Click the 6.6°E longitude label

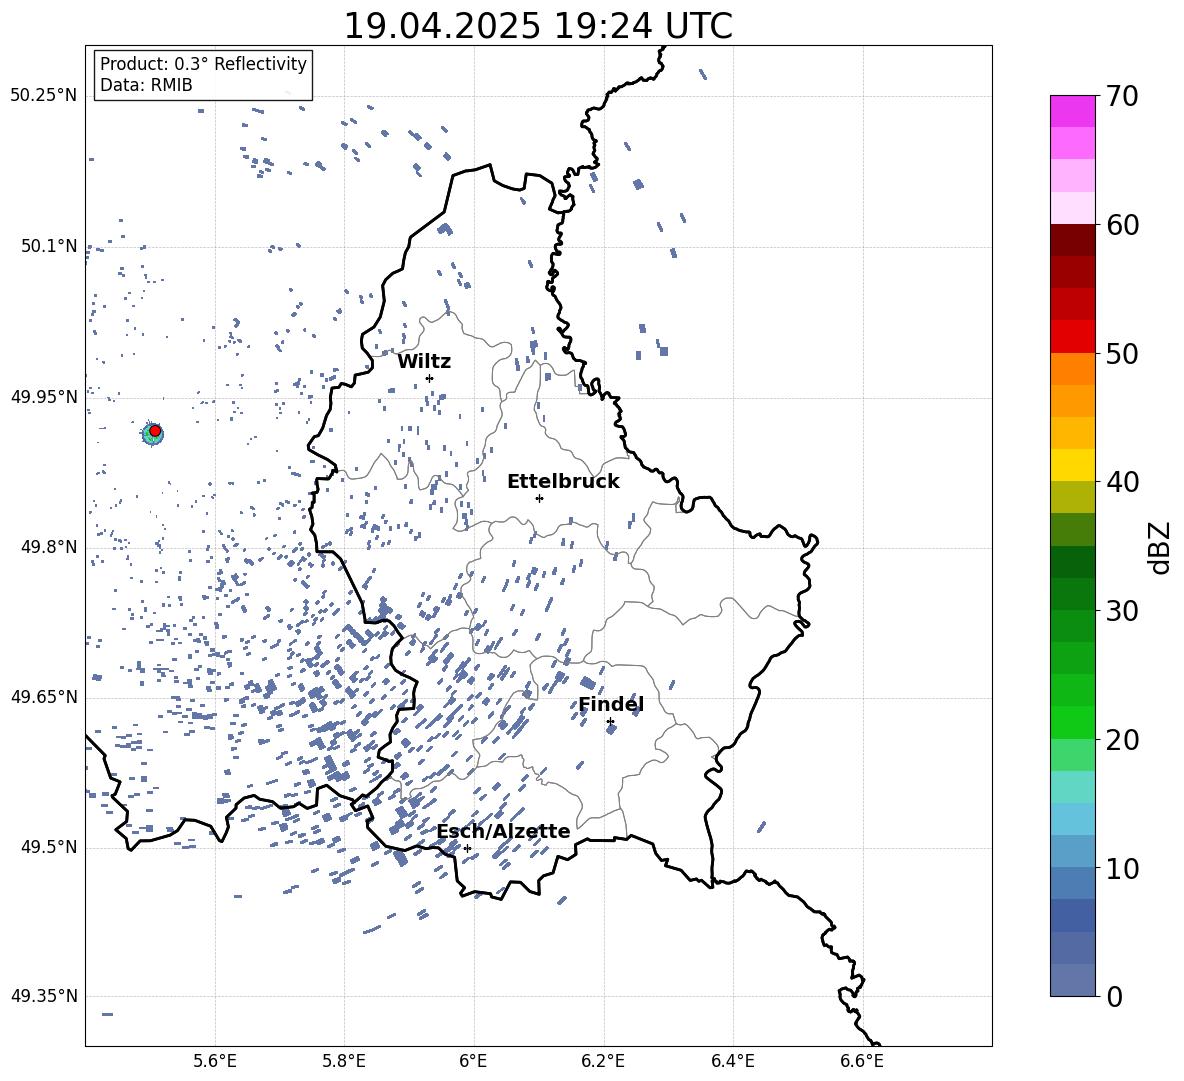pos(862,1061)
